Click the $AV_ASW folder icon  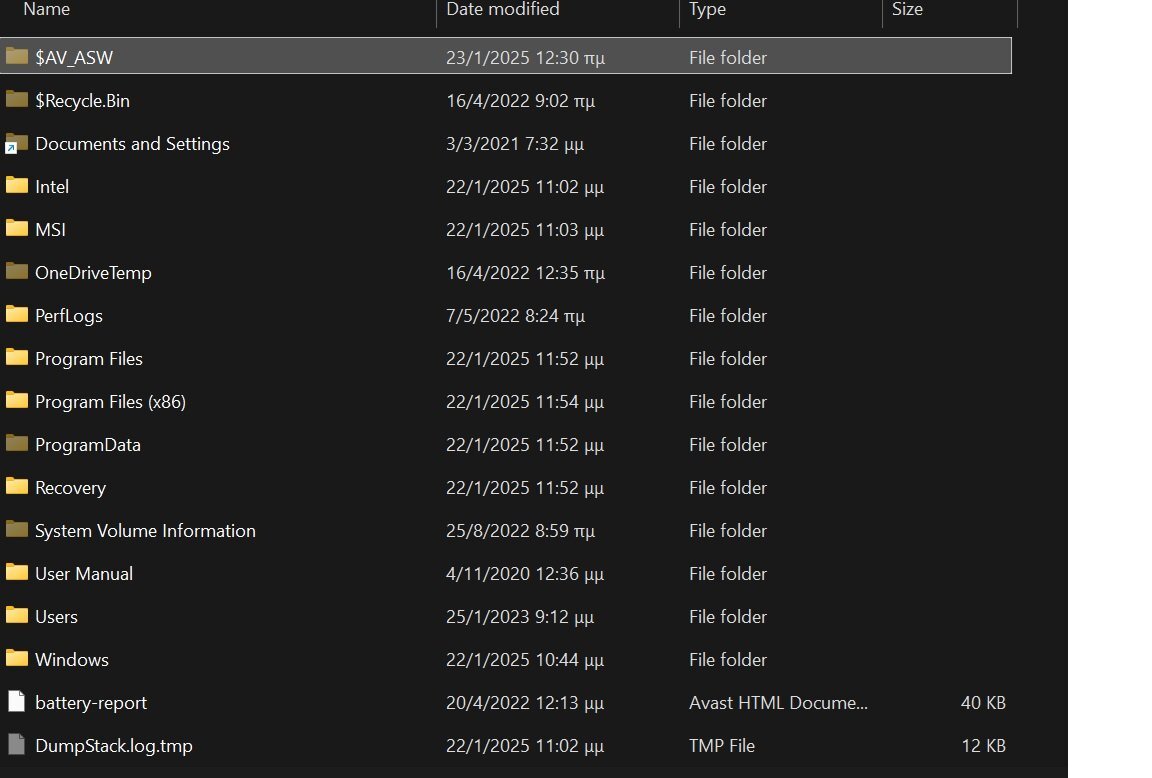tap(16, 57)
